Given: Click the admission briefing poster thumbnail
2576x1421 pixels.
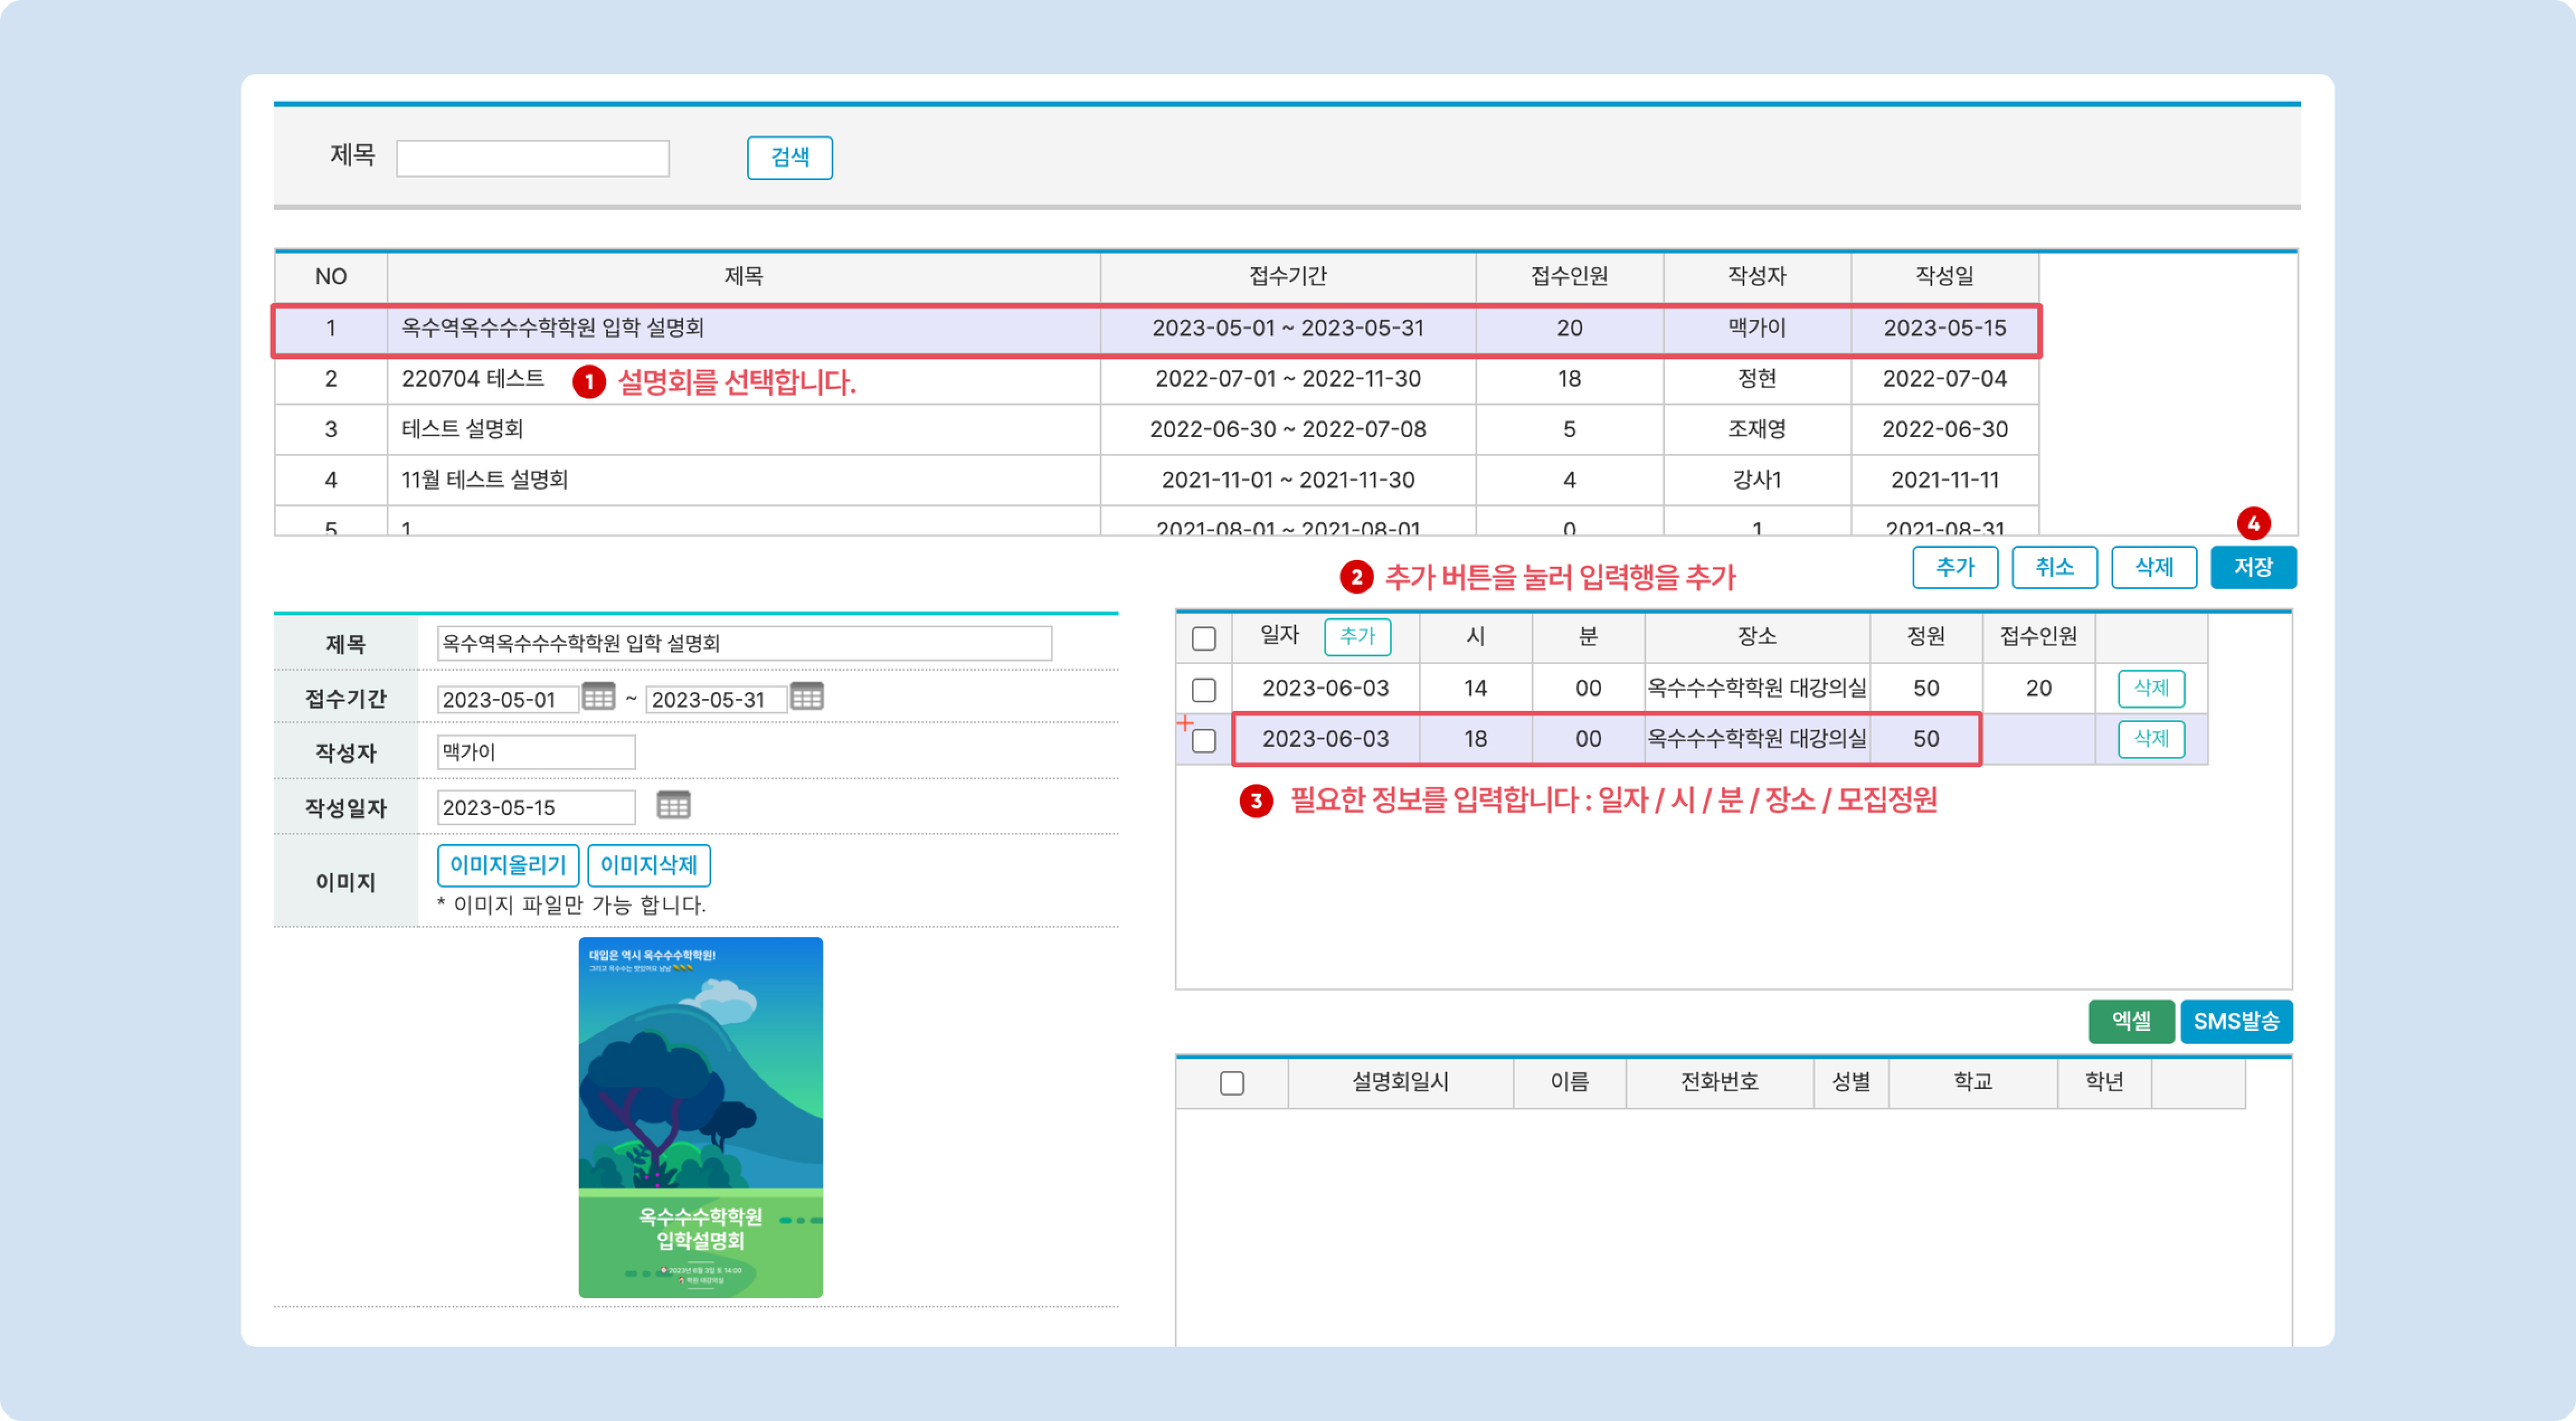Looking at the screenshot, I should click(x=700, y=1117).
